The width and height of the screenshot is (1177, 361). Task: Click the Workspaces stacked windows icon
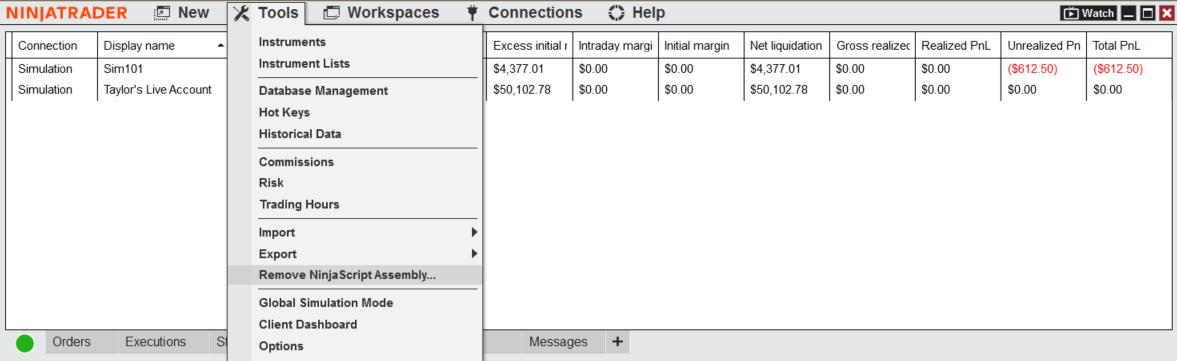(x=332, y=13)
